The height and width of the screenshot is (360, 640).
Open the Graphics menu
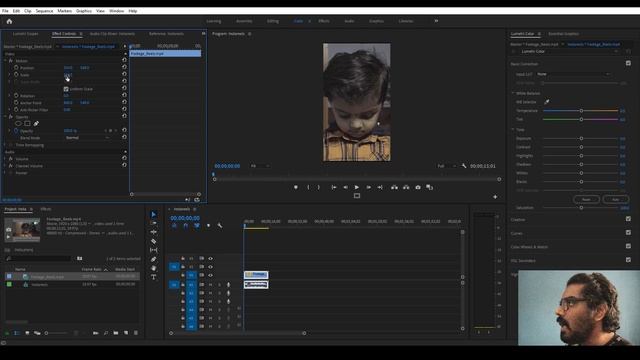tap(84, 11)
